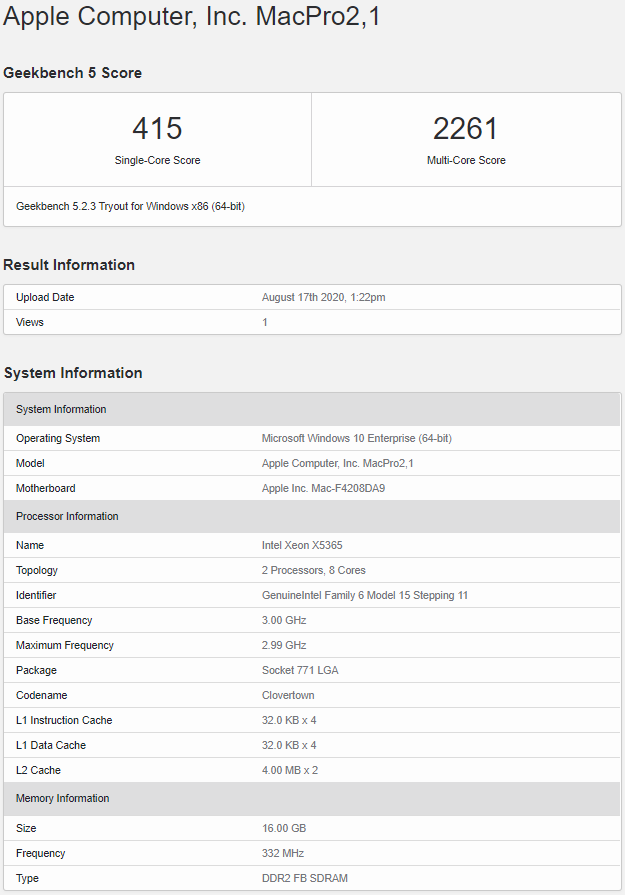625x895 pixels.
Task: Click 'GenuineIntel Family 6 Model 15 Stepping 11'
Action: click(365, 595)
